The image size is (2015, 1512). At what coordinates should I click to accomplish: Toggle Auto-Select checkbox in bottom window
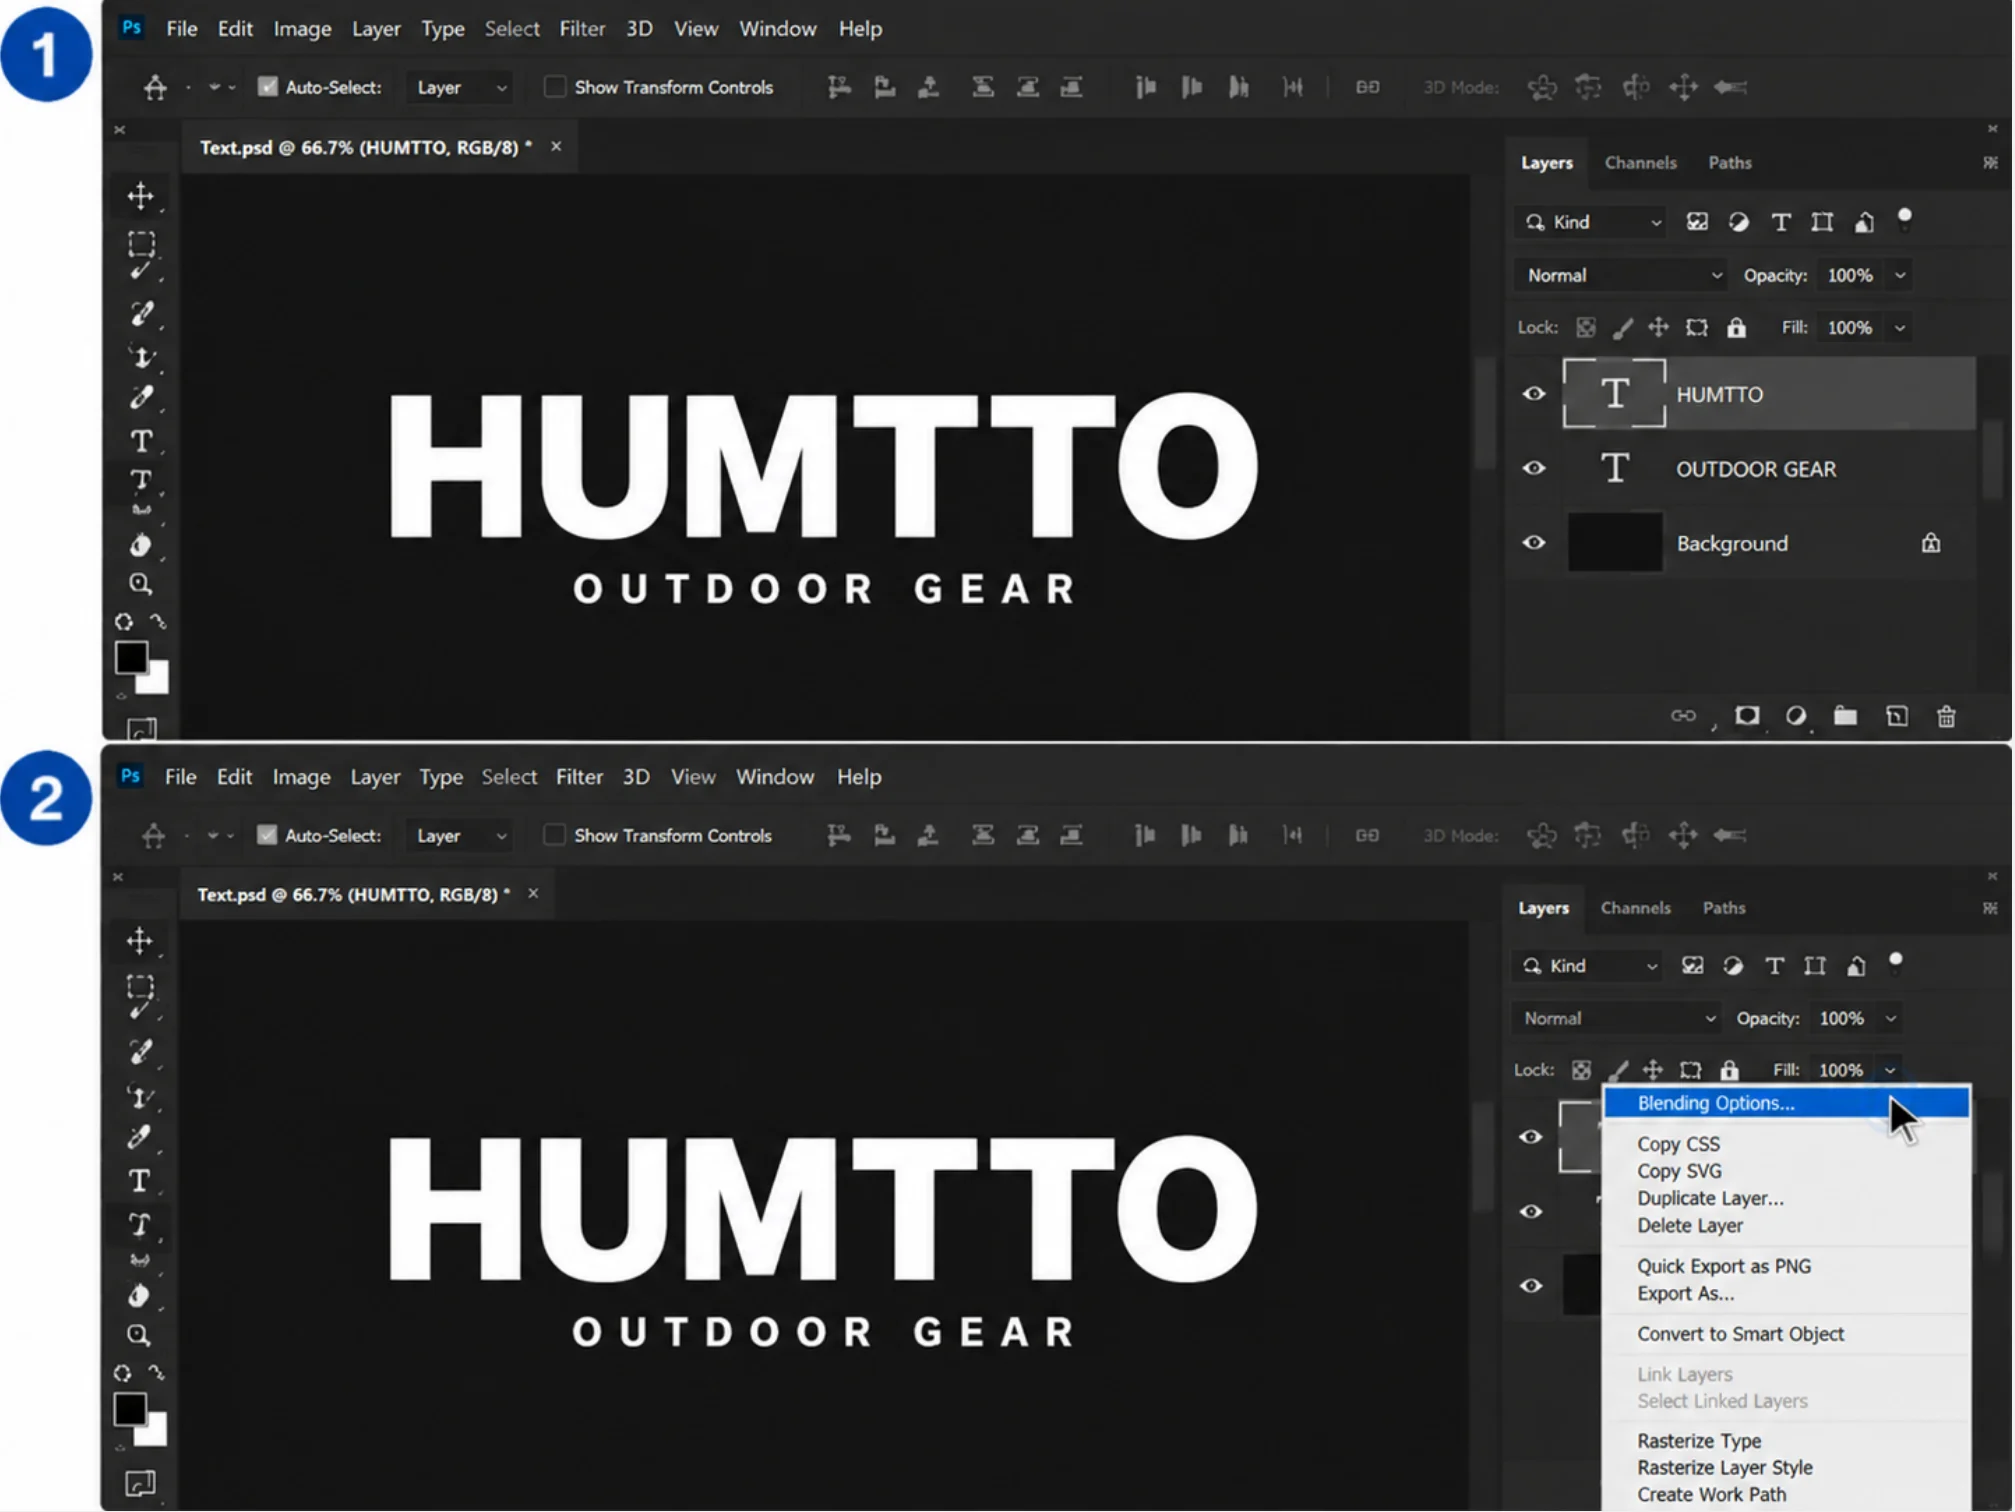click(x=266, y=835)
